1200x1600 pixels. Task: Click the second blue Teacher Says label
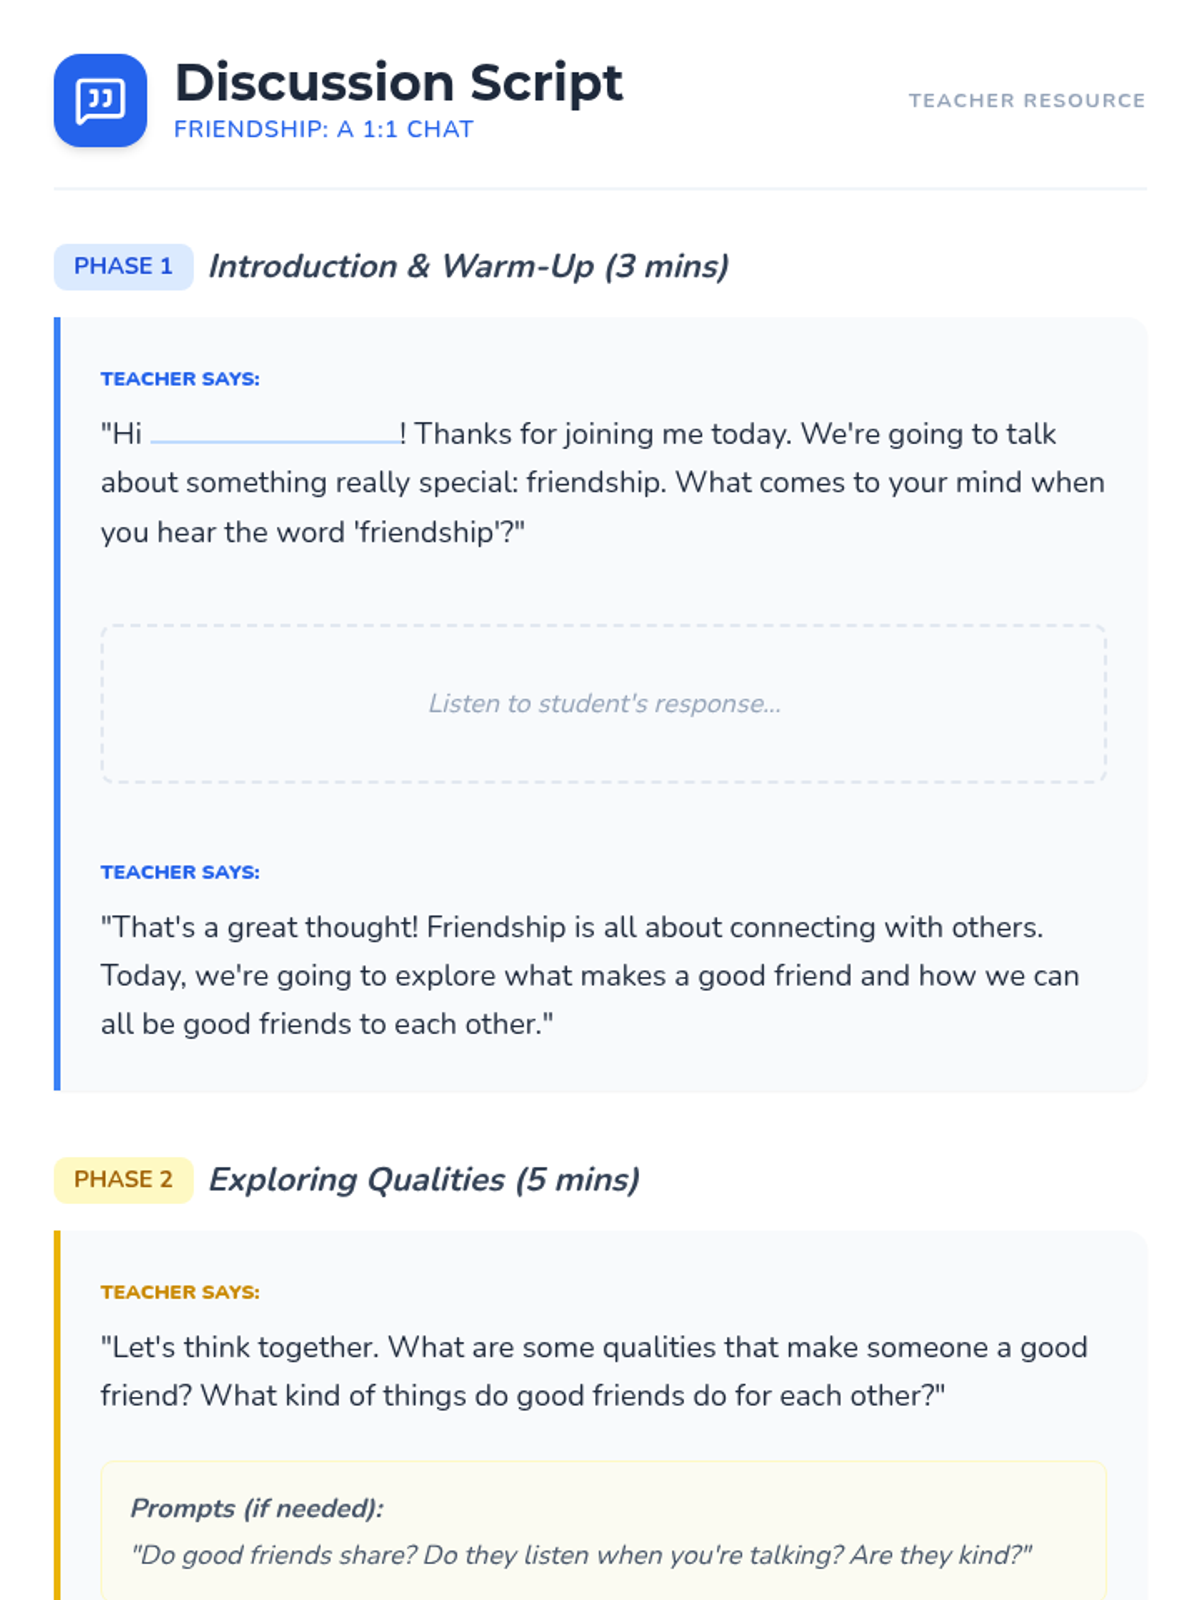[180, 872]
